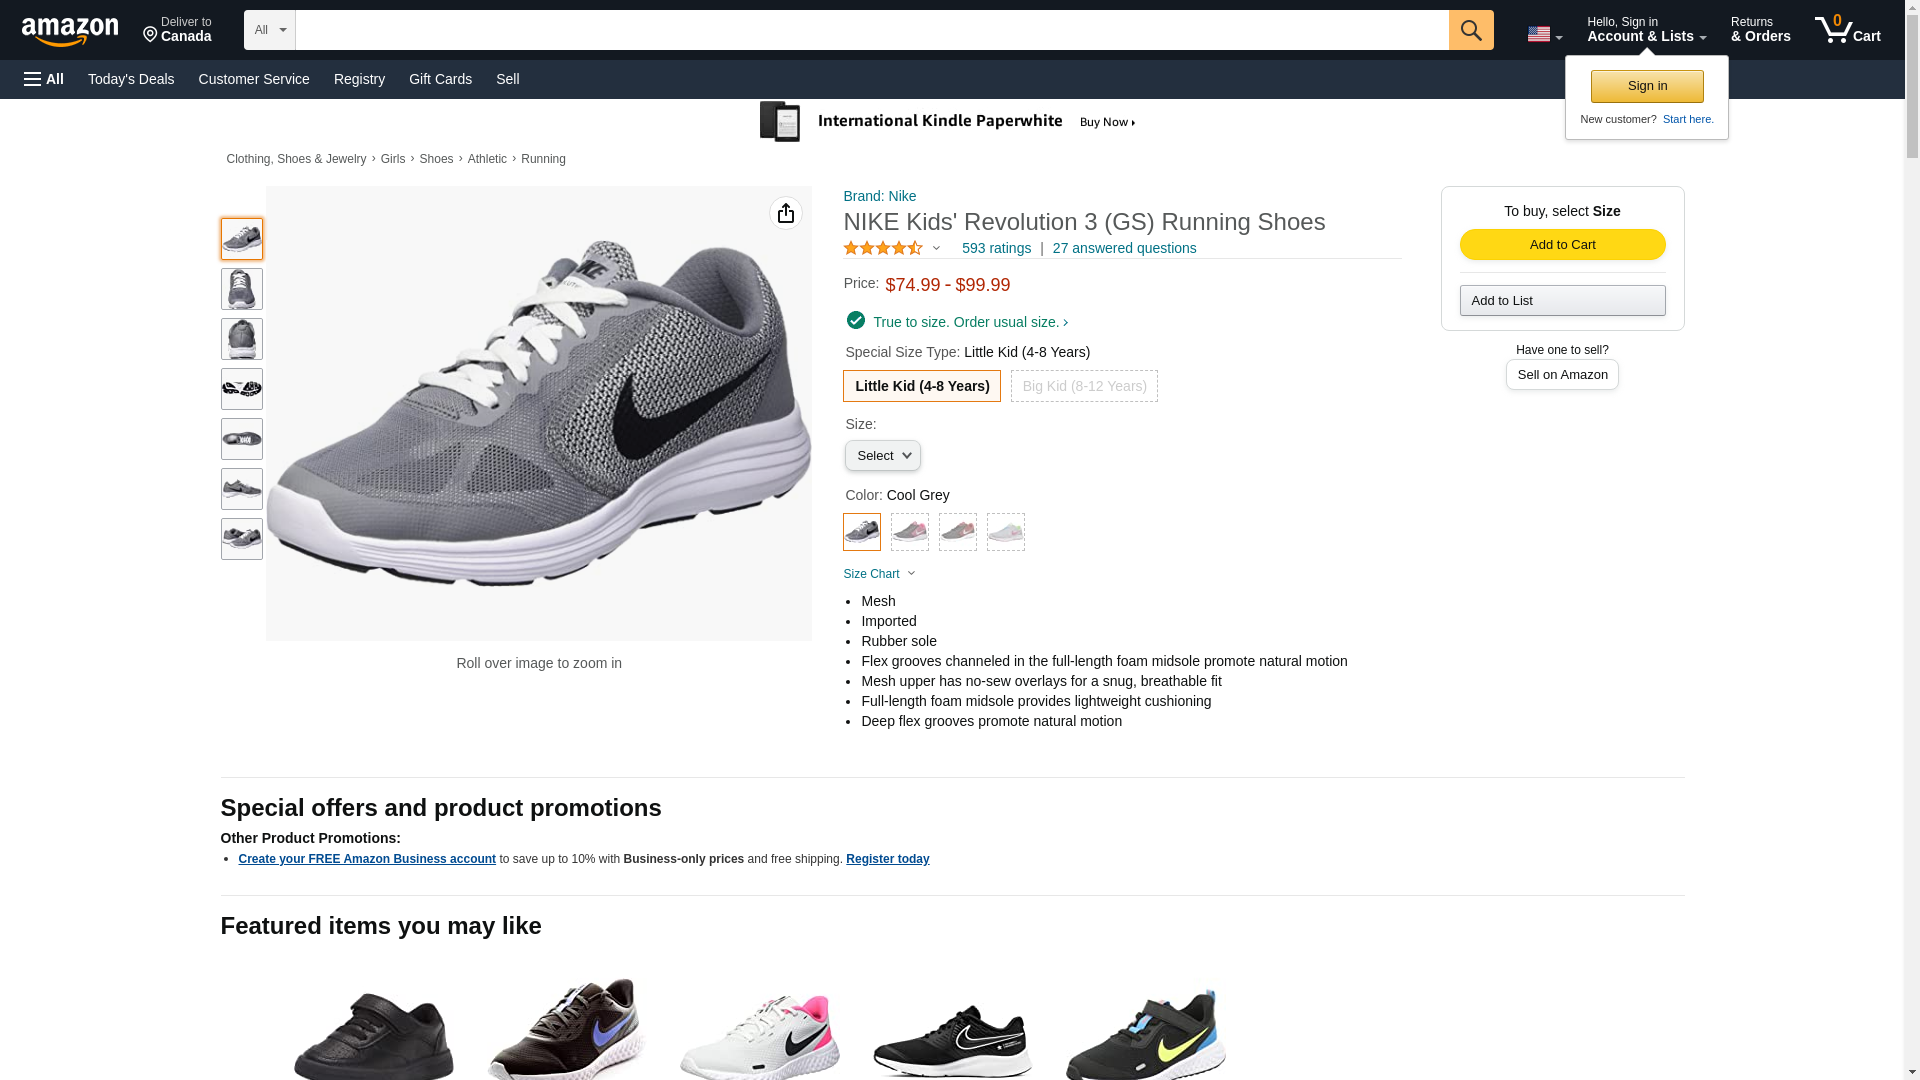The width and height of the screenshot is (1920, 1080).
Task: Open the country flag language selector
Action: (1543, 34)
